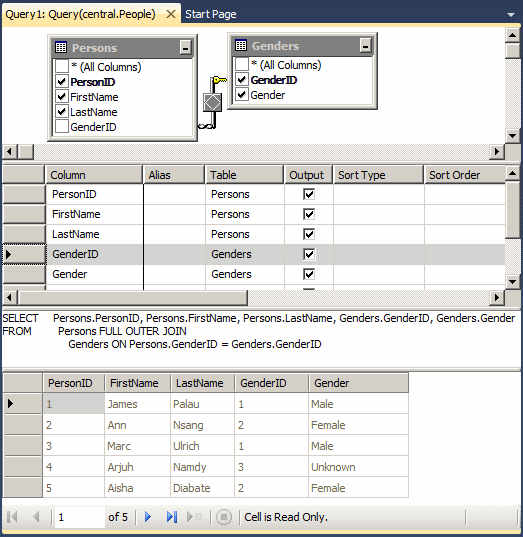Switch to the Start Page tab
The width and height of the screenshot is (523, 537).
click(210, 14)
